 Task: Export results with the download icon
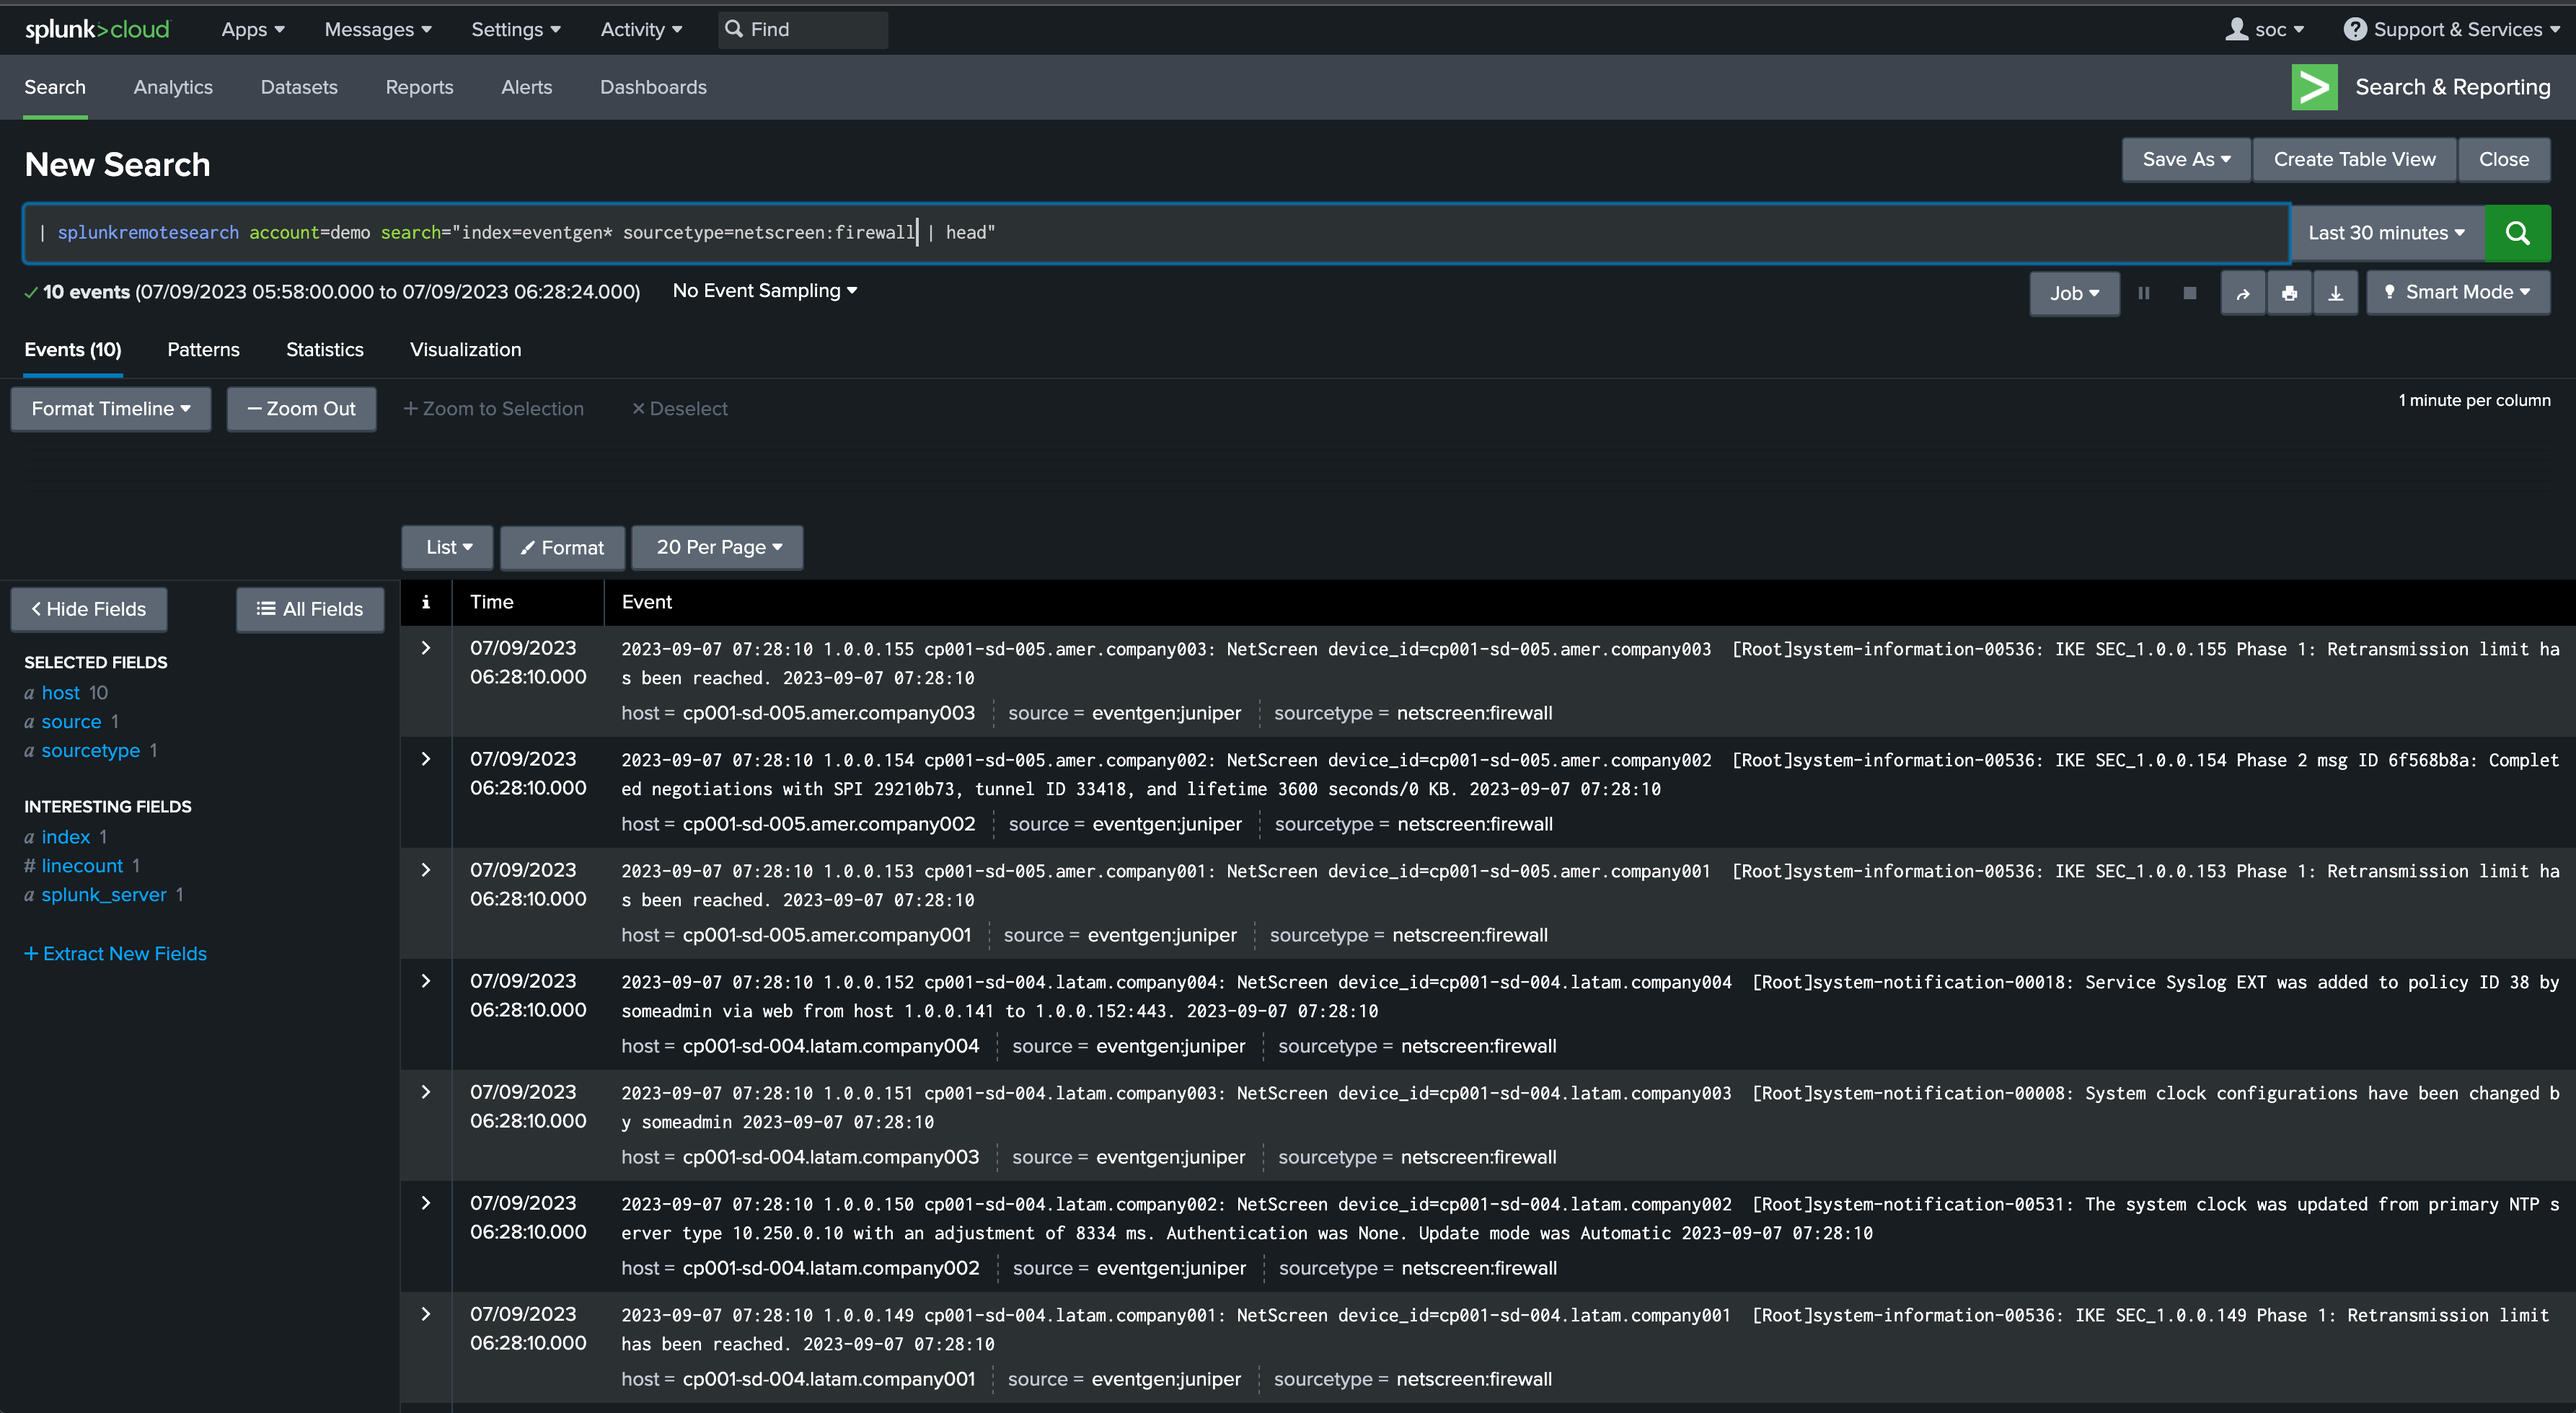click(x=2336, y=293)
